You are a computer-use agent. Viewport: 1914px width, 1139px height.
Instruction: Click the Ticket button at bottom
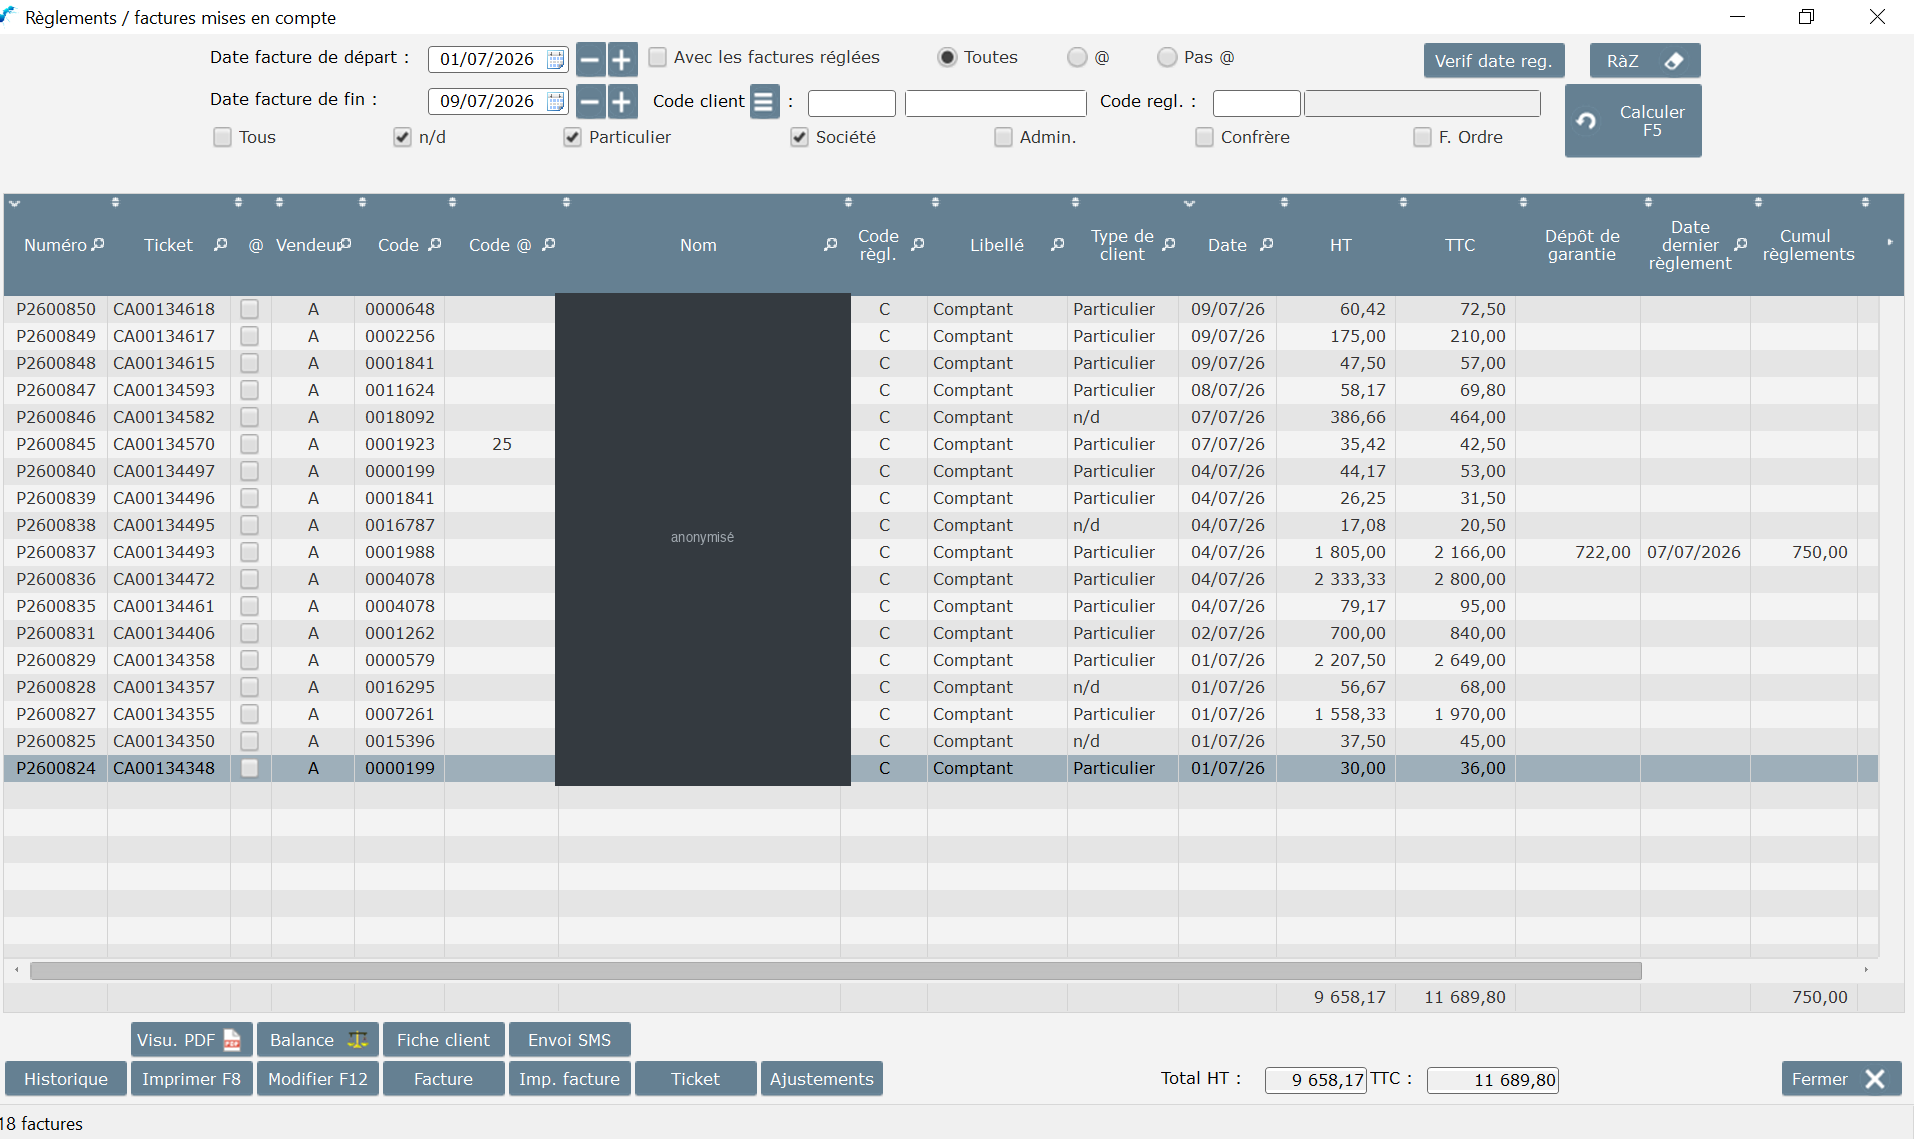coord(696,1079)
